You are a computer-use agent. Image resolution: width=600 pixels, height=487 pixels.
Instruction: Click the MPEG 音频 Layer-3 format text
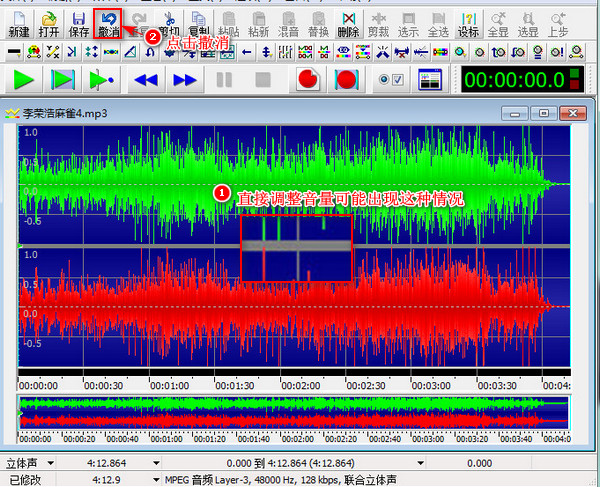point(280,480)
